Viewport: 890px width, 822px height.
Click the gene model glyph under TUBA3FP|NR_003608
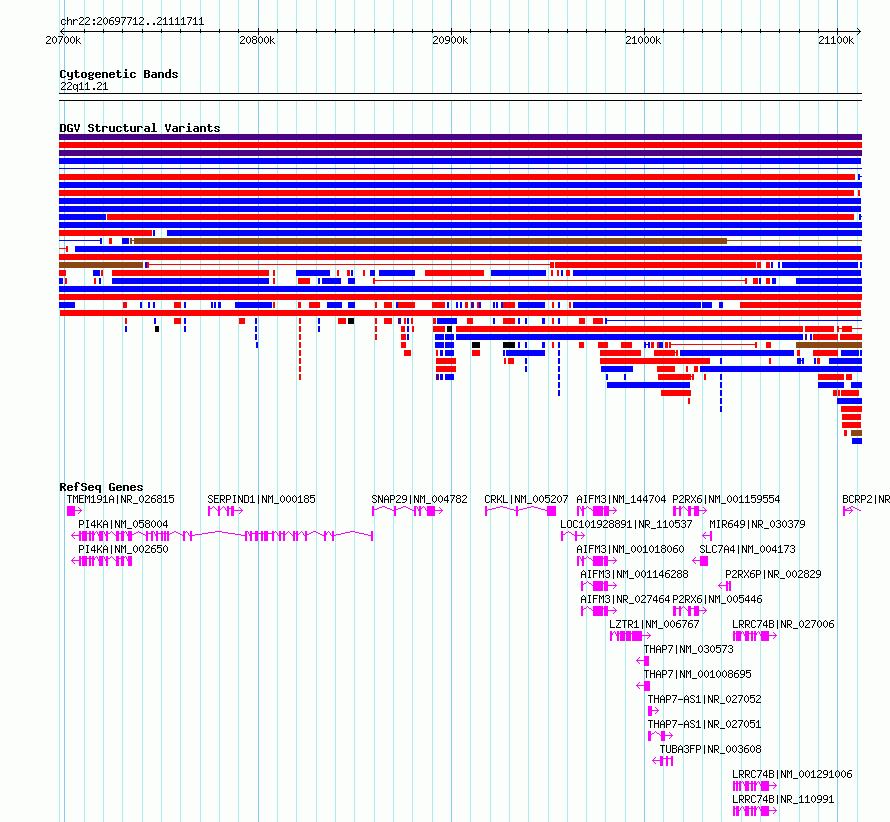point(663,761)
